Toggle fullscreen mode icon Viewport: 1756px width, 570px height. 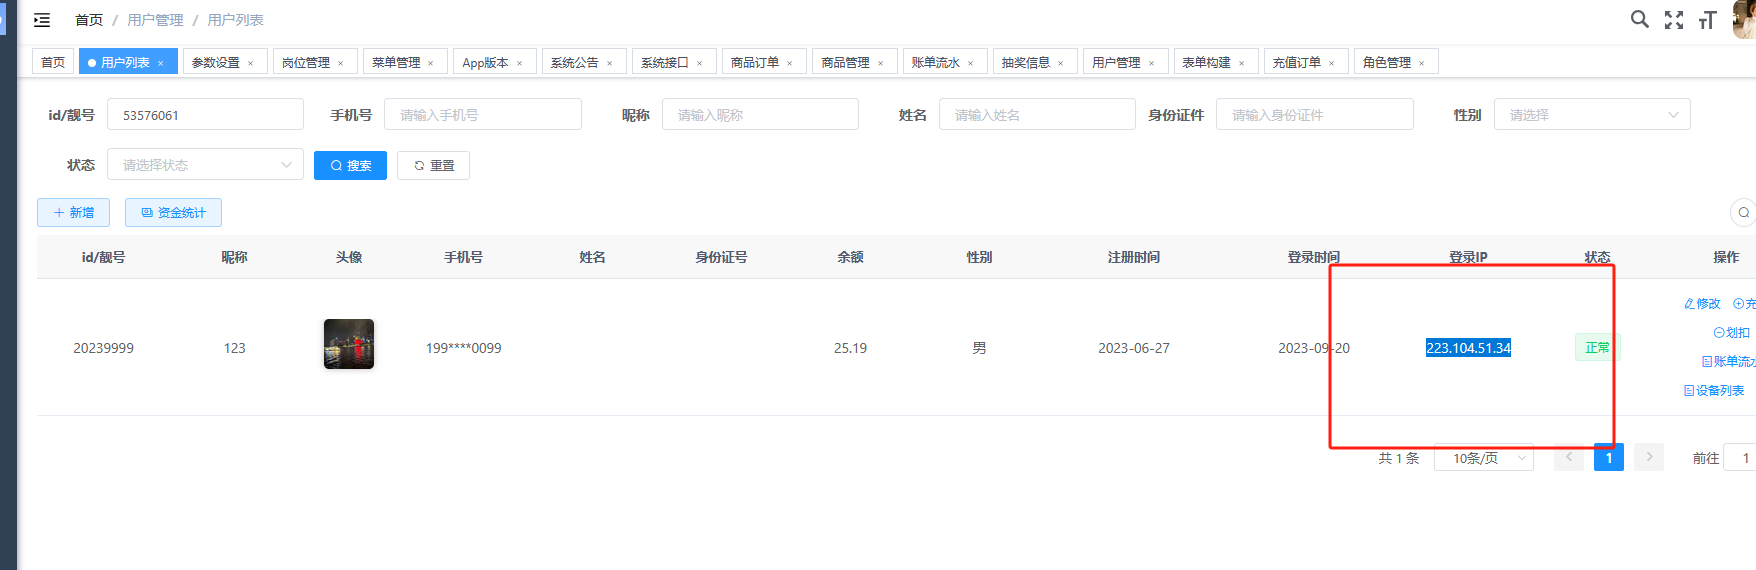[x=1673, y=20]
